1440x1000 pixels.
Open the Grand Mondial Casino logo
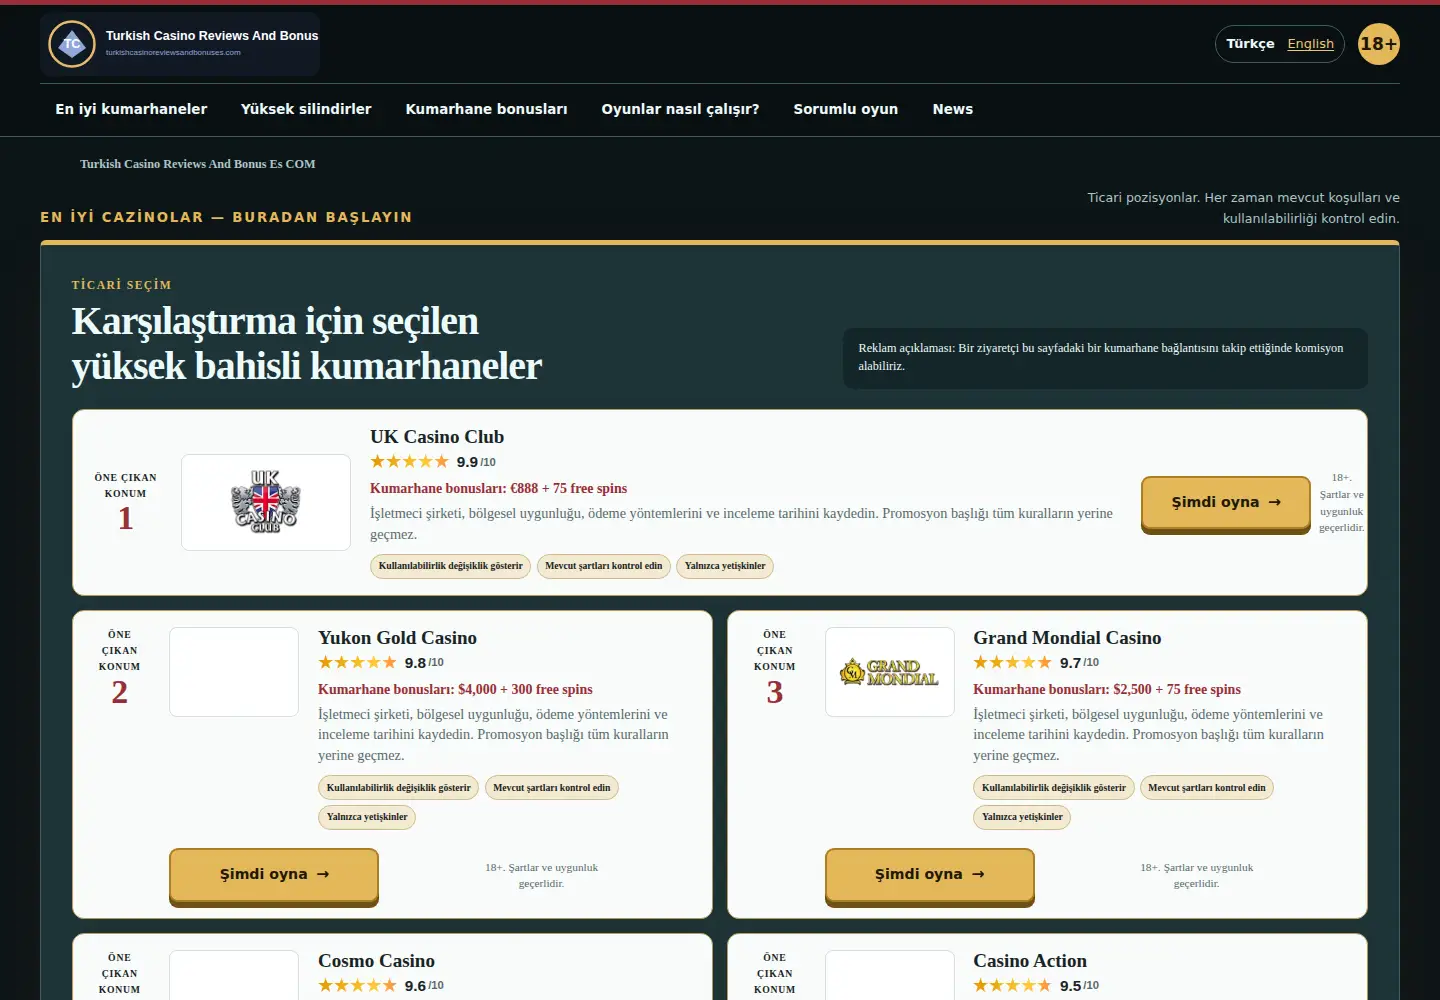(x=890, y=672)
